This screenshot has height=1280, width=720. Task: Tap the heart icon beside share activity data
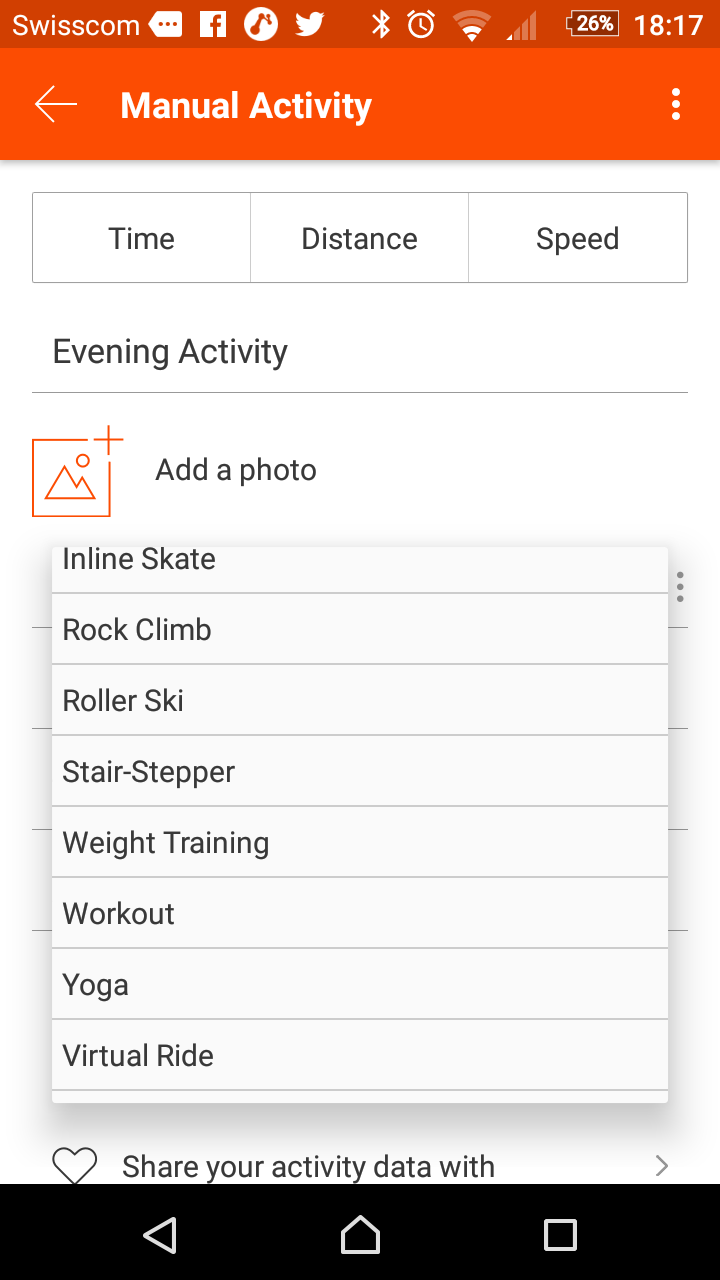[x=75, y=1166]
